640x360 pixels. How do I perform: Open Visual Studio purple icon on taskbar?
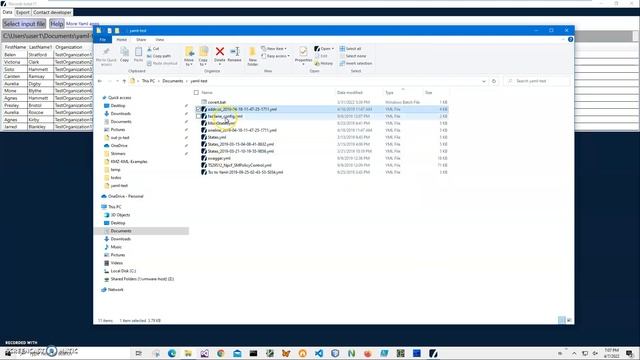[204, 353]
